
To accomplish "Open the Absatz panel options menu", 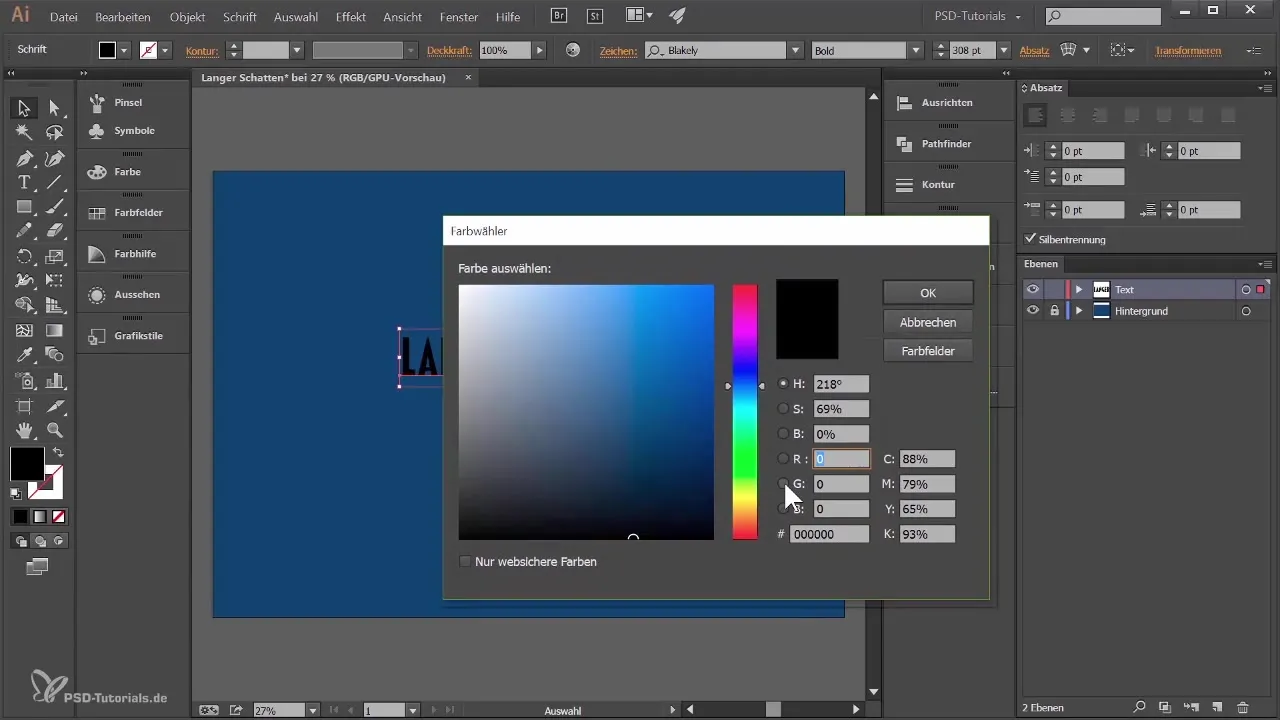I will click(1265, 88).
